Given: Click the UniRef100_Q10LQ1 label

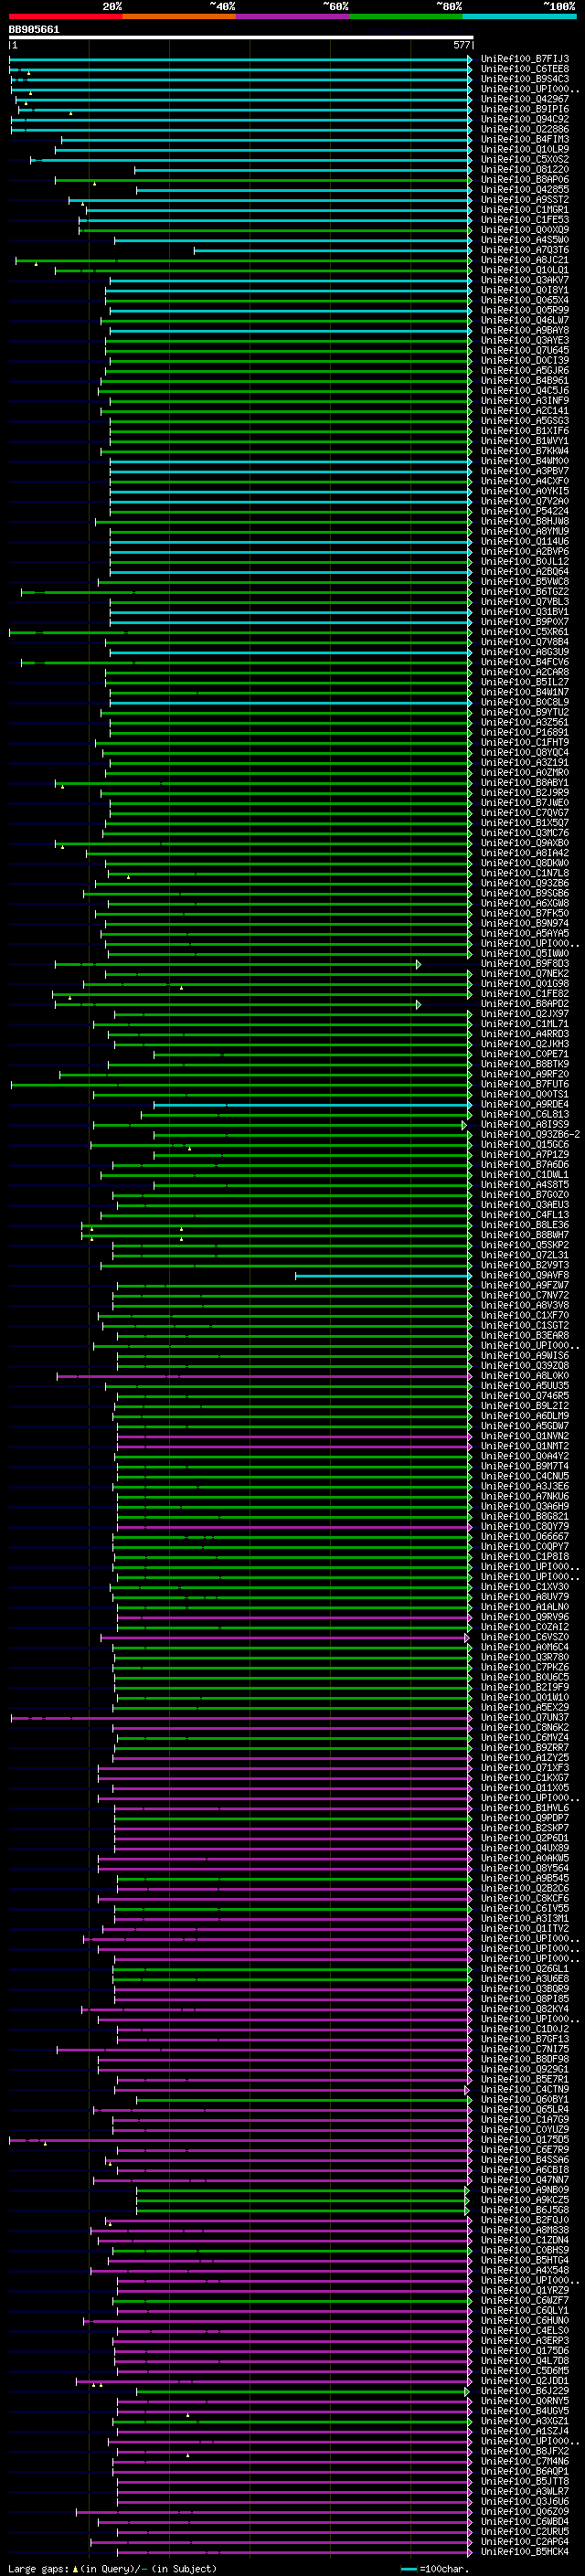Looking at the screenshot, I should point(525,270).
